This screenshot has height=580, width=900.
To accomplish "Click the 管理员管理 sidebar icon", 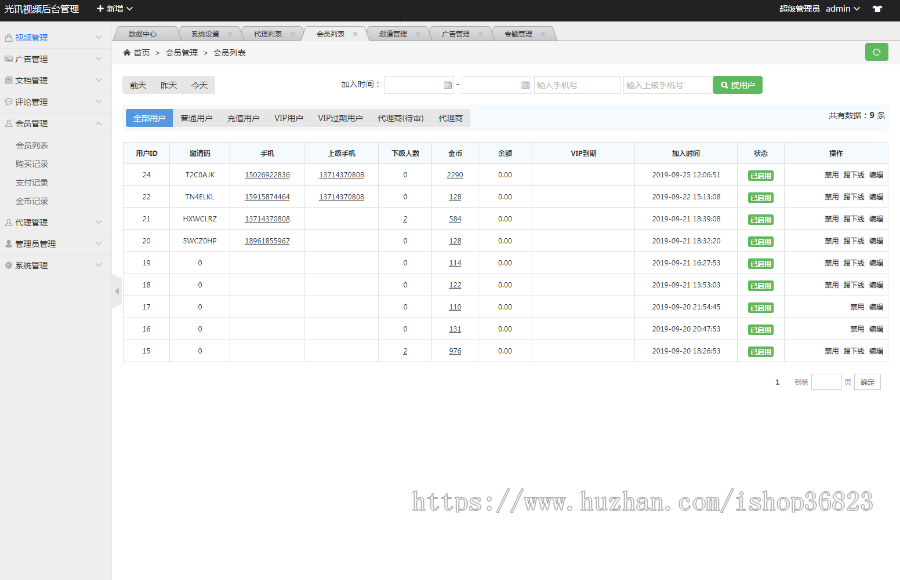I will coord(9,243).
